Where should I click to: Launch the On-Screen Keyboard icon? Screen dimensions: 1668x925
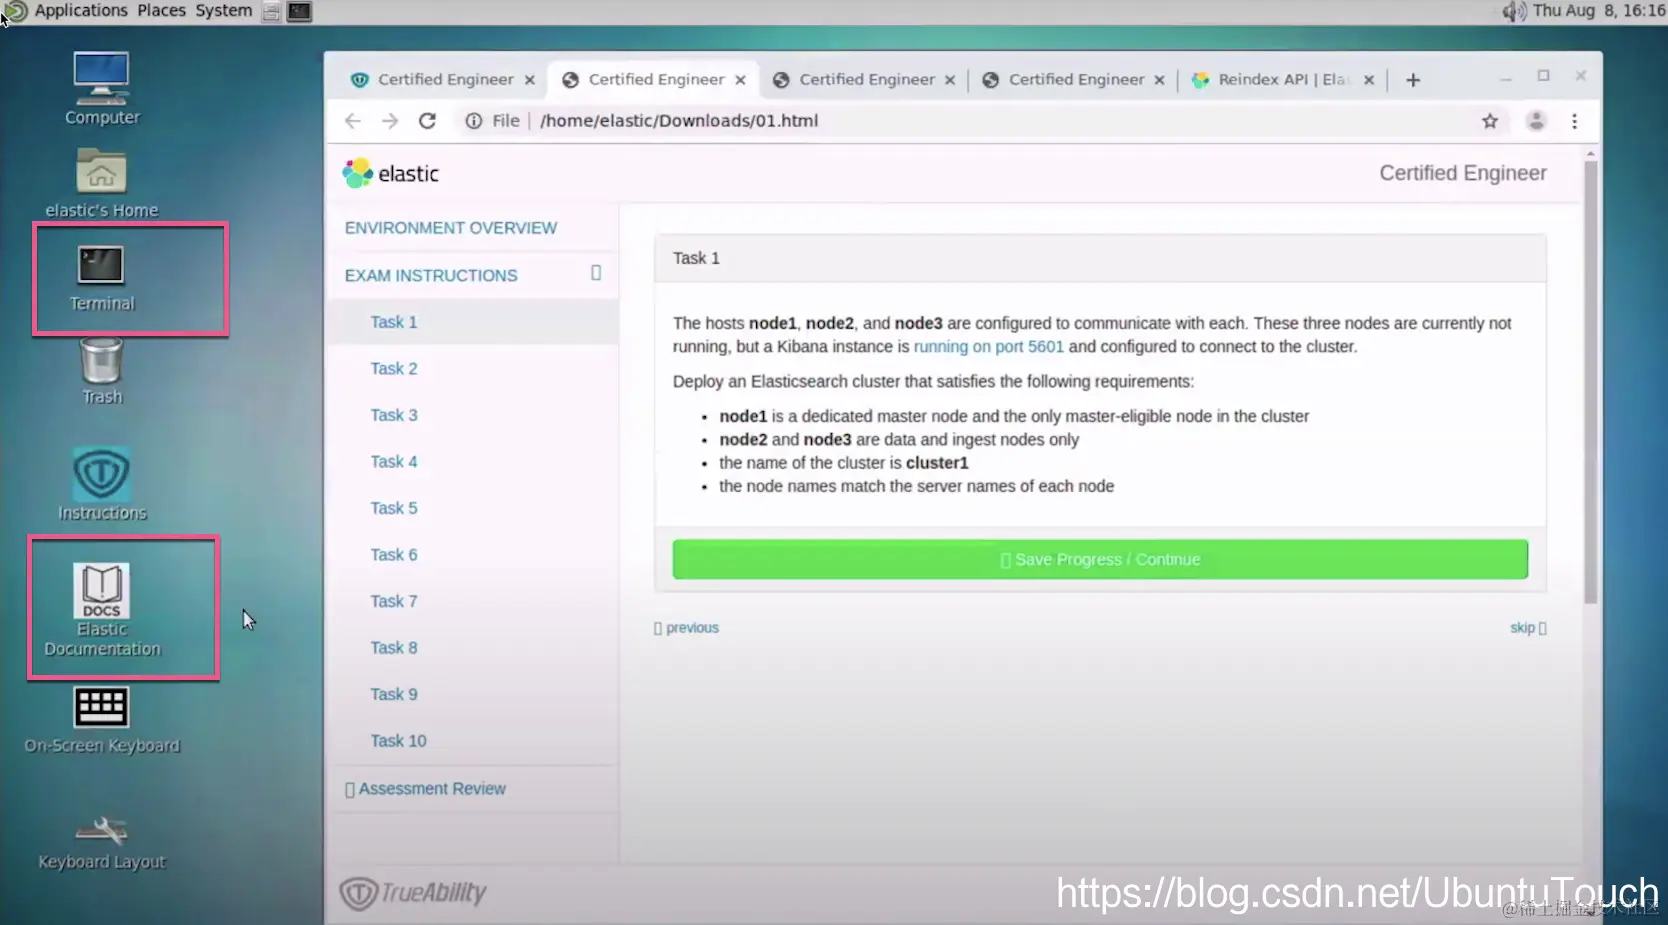[x=101, y=720]
